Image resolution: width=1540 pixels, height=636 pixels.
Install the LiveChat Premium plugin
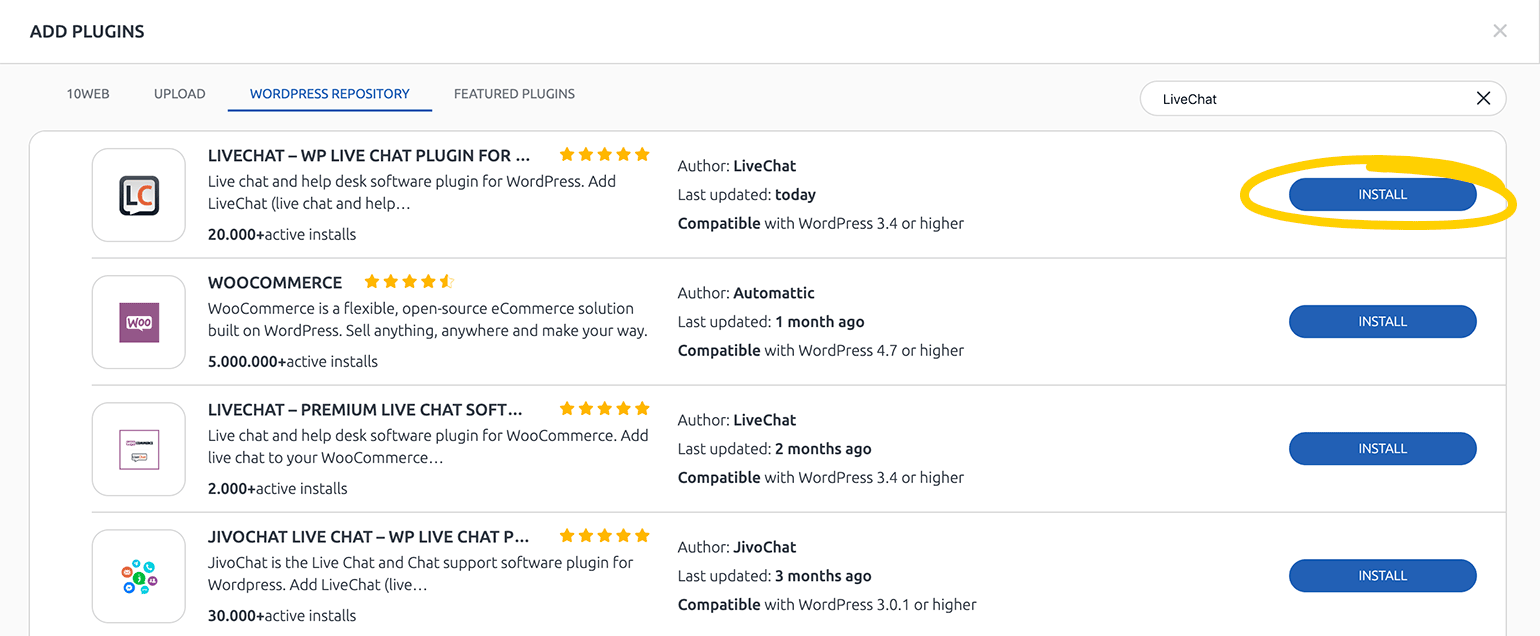[1383, 448]
